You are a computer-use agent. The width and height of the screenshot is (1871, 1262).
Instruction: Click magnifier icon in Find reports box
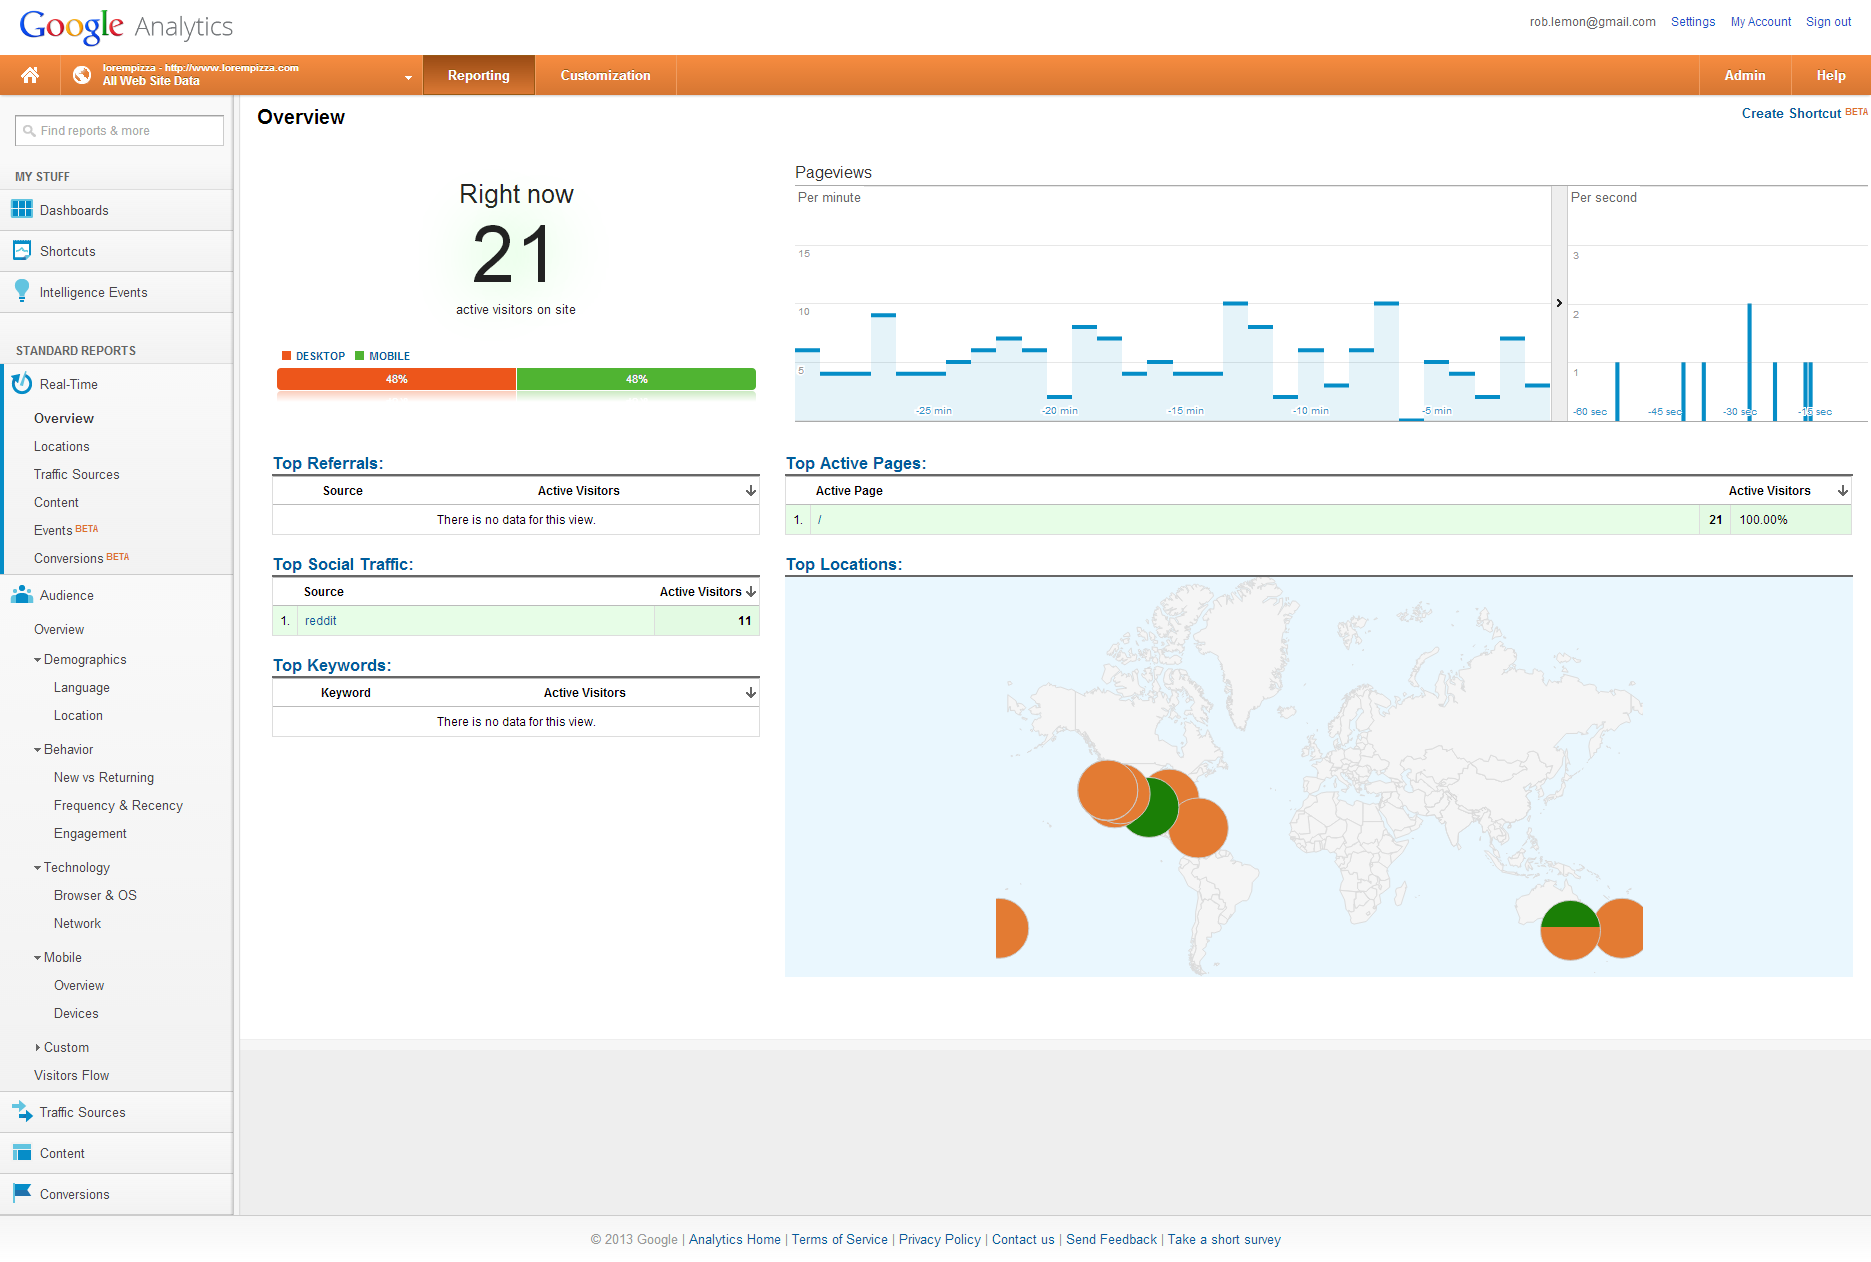(29, 131)
